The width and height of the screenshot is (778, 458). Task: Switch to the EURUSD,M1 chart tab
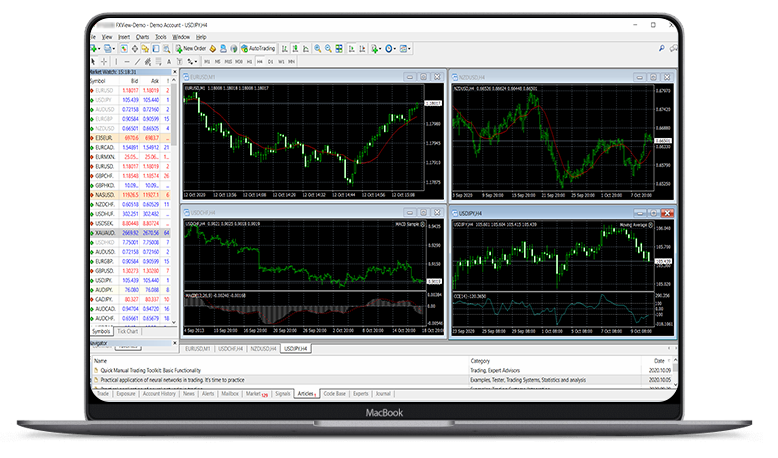pos(197,349)
